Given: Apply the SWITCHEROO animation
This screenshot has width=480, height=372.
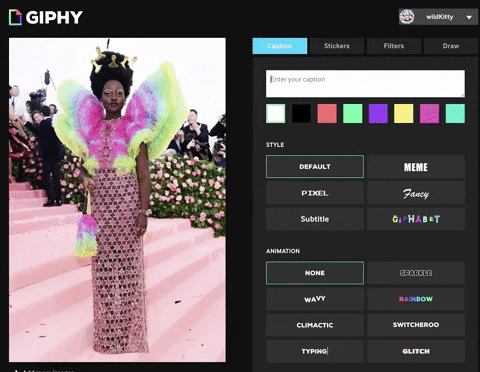Looking at the screenshot, I should tap(416, 325).
